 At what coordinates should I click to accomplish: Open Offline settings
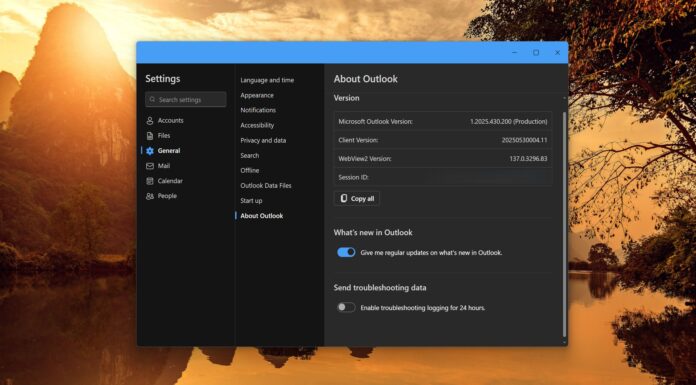pos(249,170)
